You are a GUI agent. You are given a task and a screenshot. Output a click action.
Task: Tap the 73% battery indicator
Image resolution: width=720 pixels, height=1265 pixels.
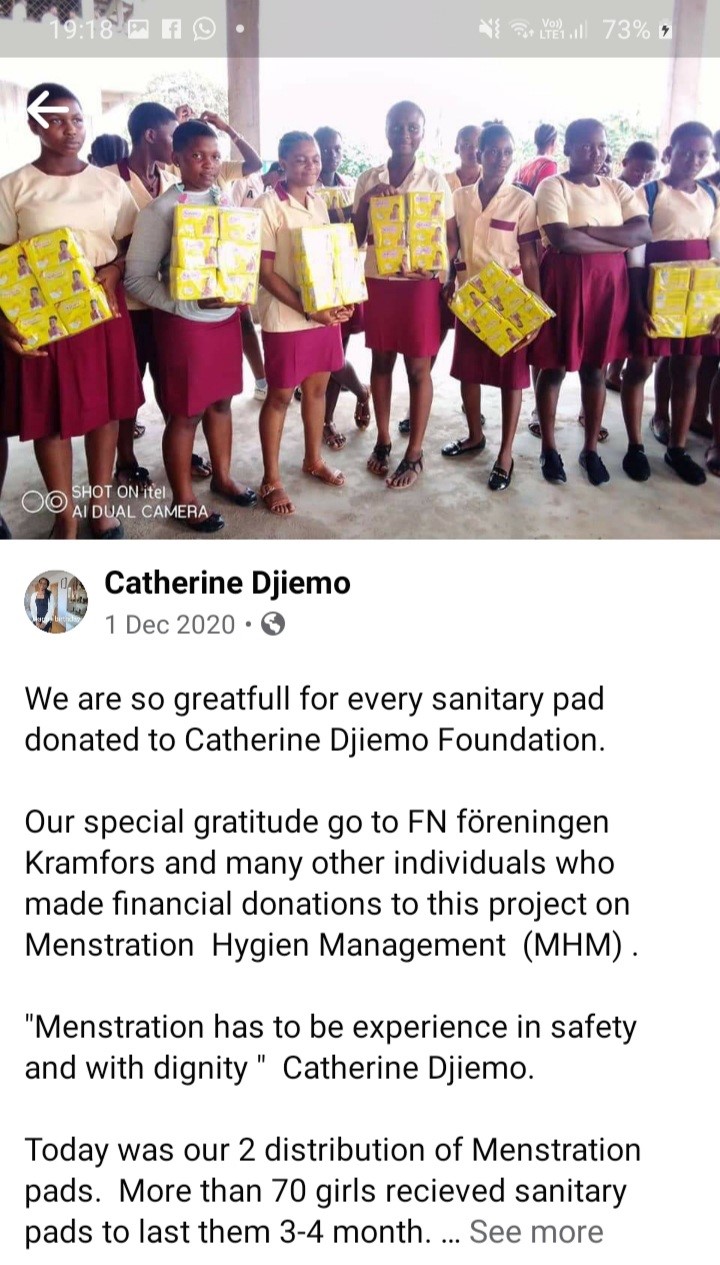tap(639, 30)
